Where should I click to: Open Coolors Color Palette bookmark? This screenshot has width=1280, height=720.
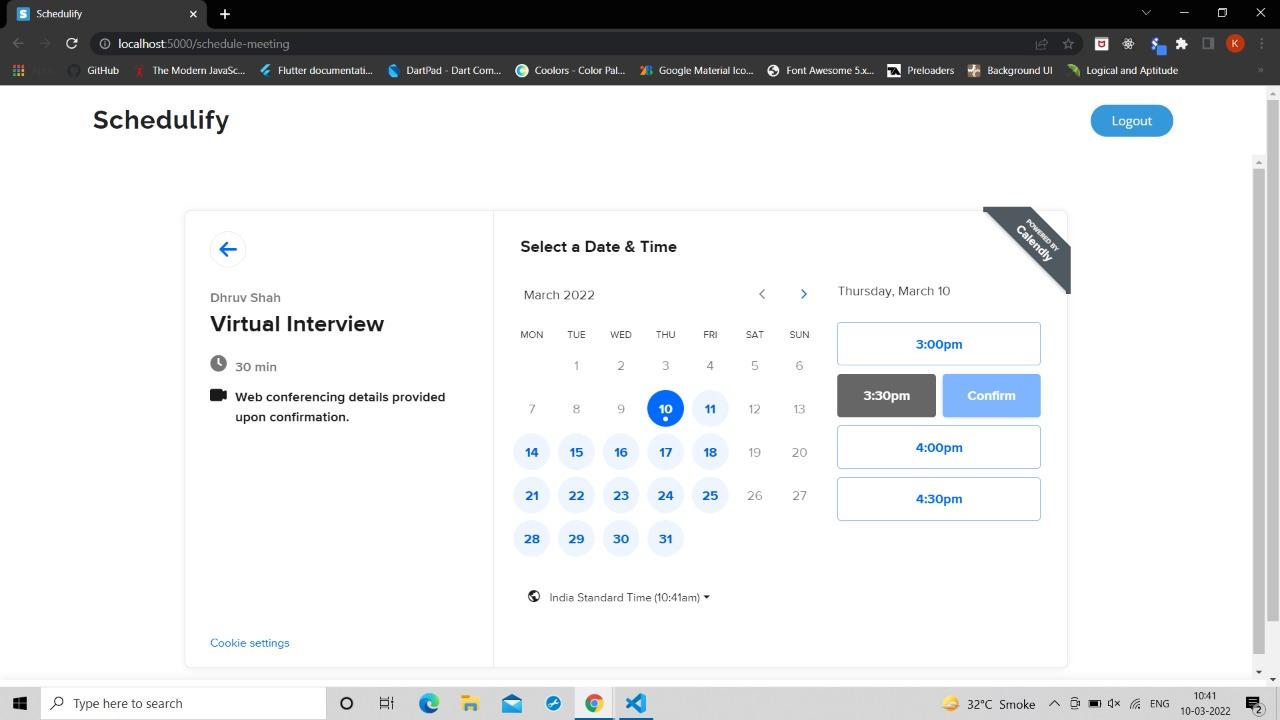coord(570,70)
